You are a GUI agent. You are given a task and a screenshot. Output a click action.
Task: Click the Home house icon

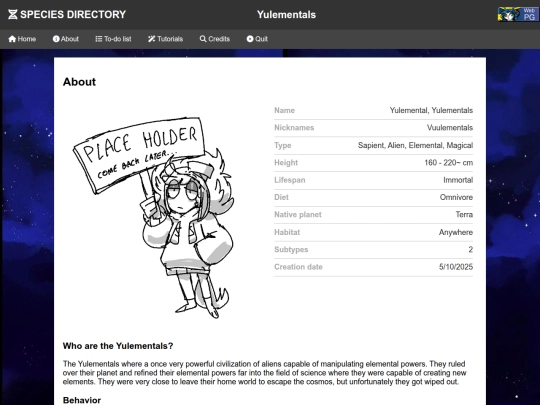point(12,39)
